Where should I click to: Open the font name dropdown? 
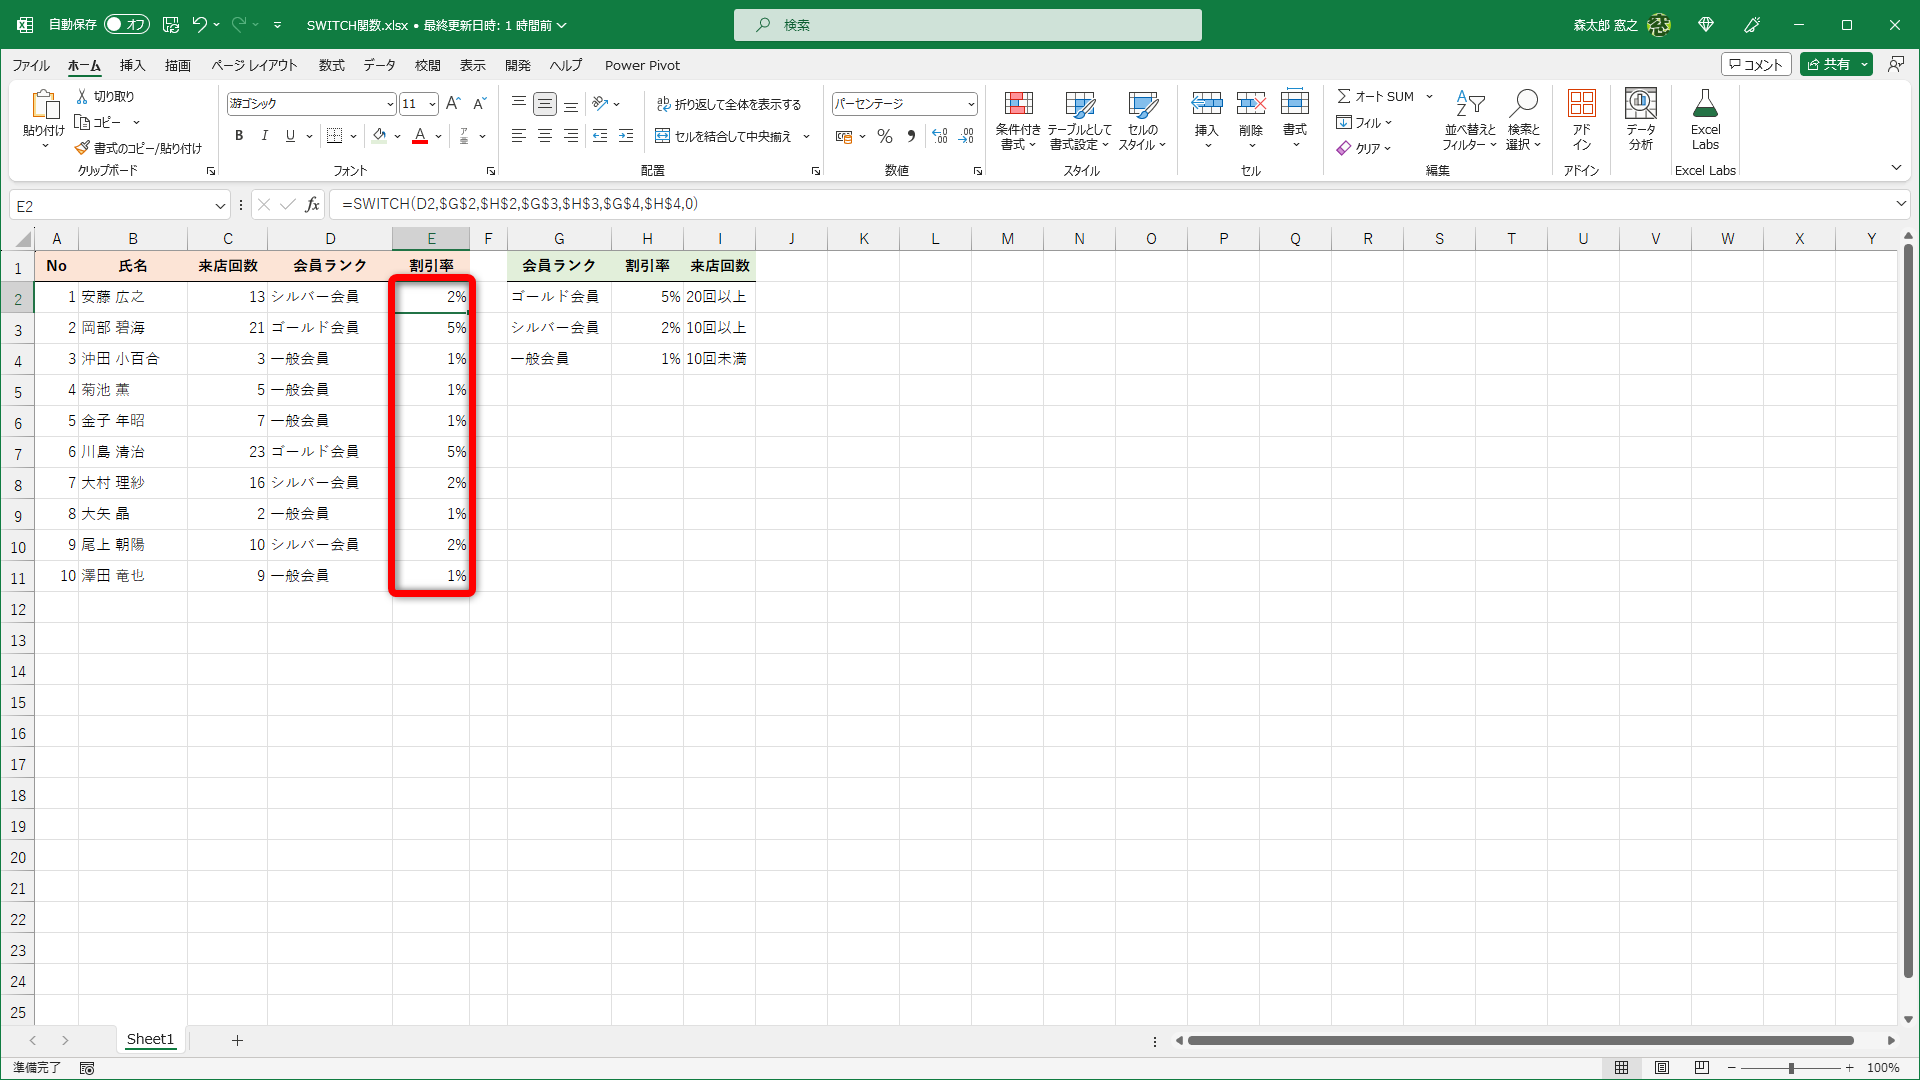click(390, 104)
